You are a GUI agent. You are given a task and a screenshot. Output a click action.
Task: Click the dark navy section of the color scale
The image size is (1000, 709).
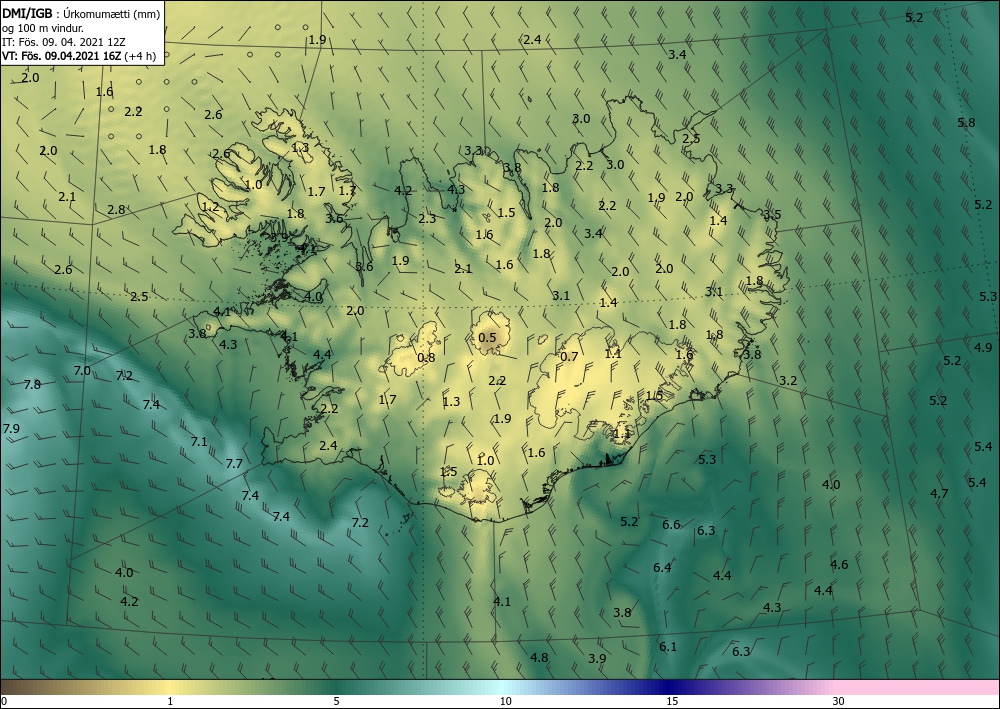(x=666, y=687)
